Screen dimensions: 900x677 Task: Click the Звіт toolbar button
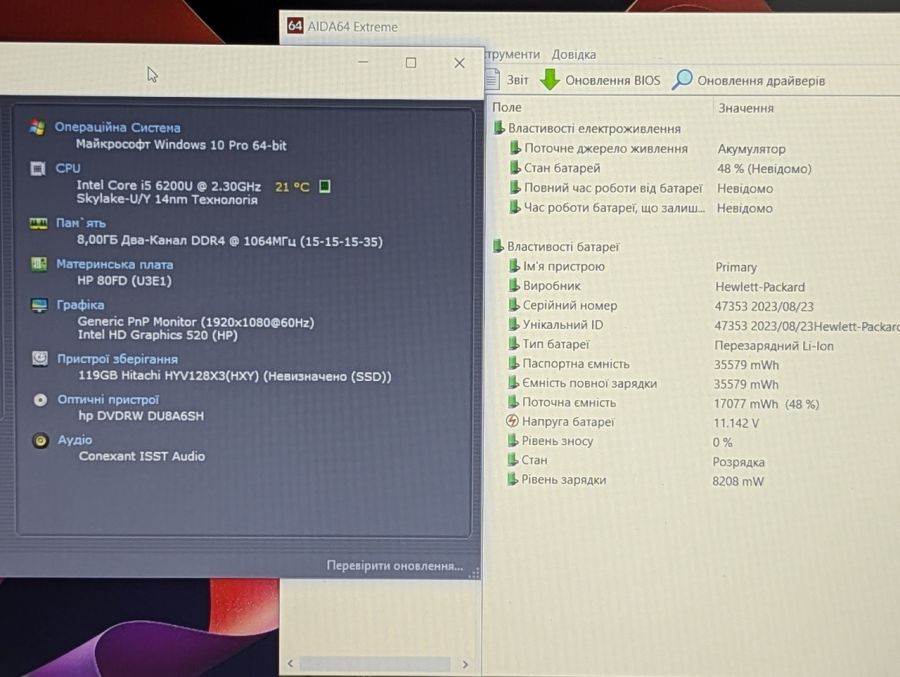508,79
